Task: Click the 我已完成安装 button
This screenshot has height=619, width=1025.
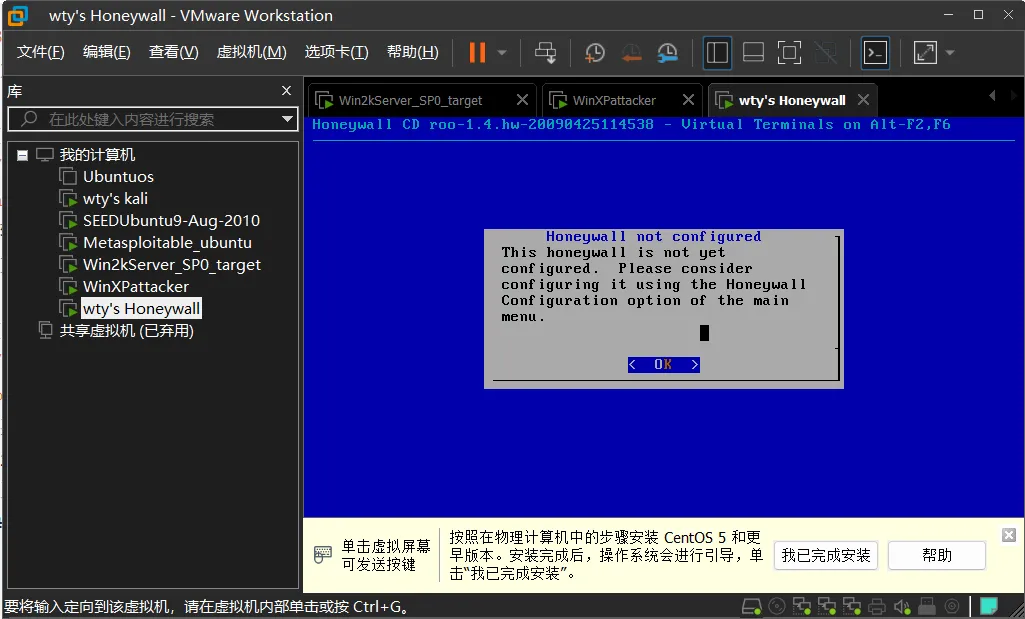Action: (x=826, y=556)
